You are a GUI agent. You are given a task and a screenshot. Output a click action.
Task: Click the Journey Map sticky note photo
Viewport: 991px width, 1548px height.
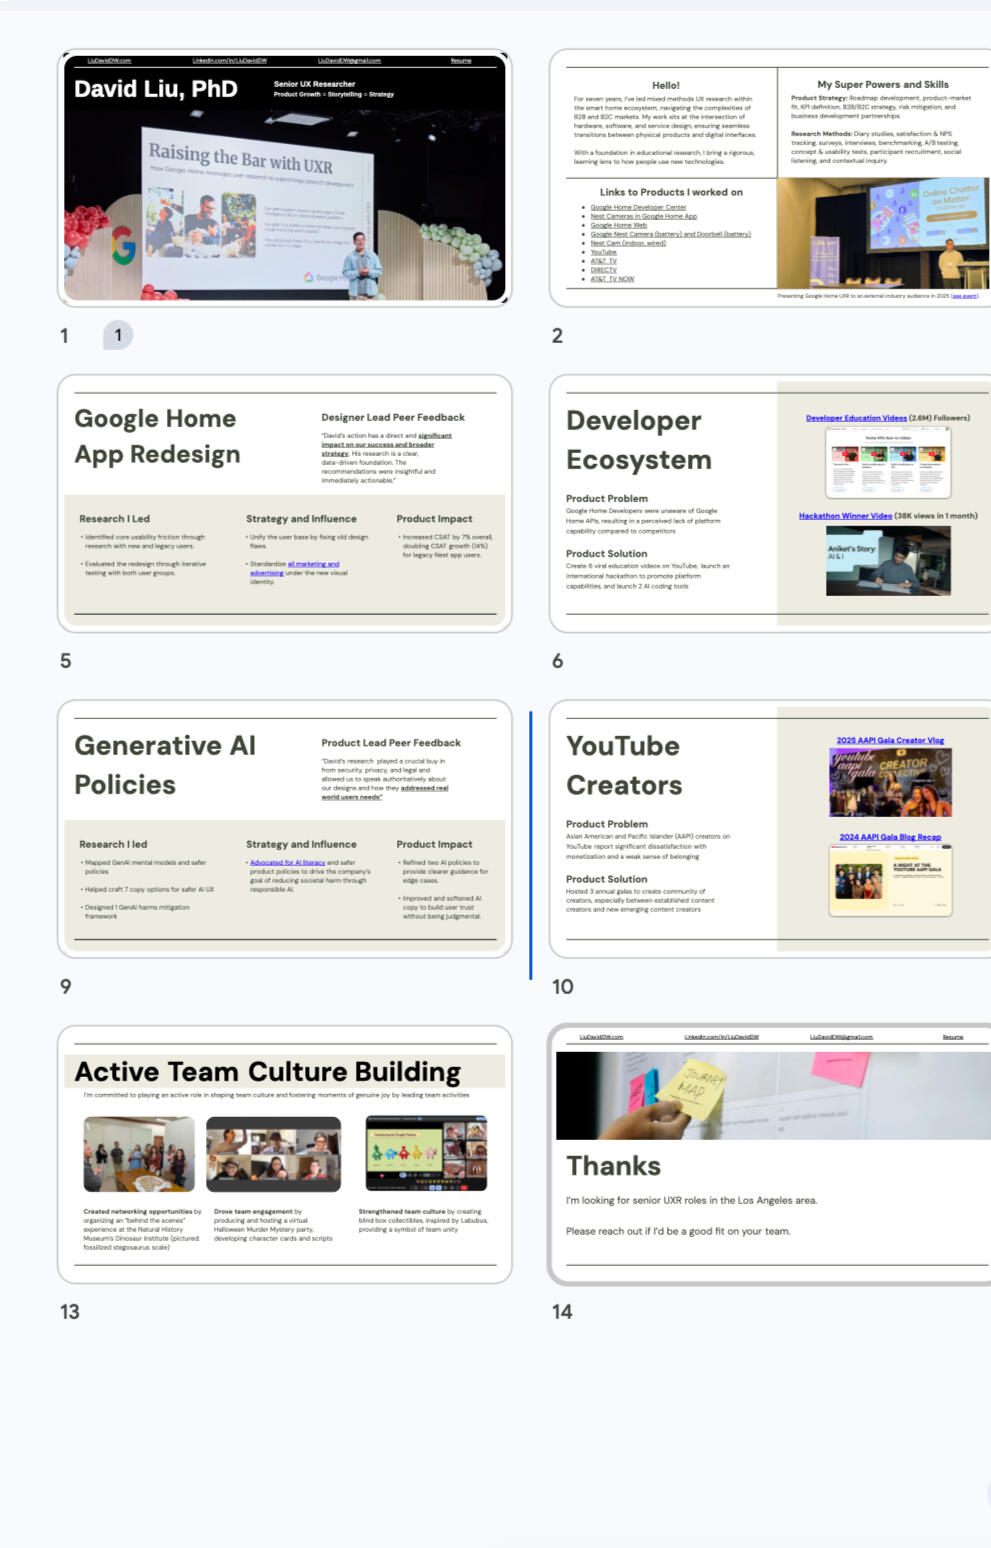tap(772, 1095)
